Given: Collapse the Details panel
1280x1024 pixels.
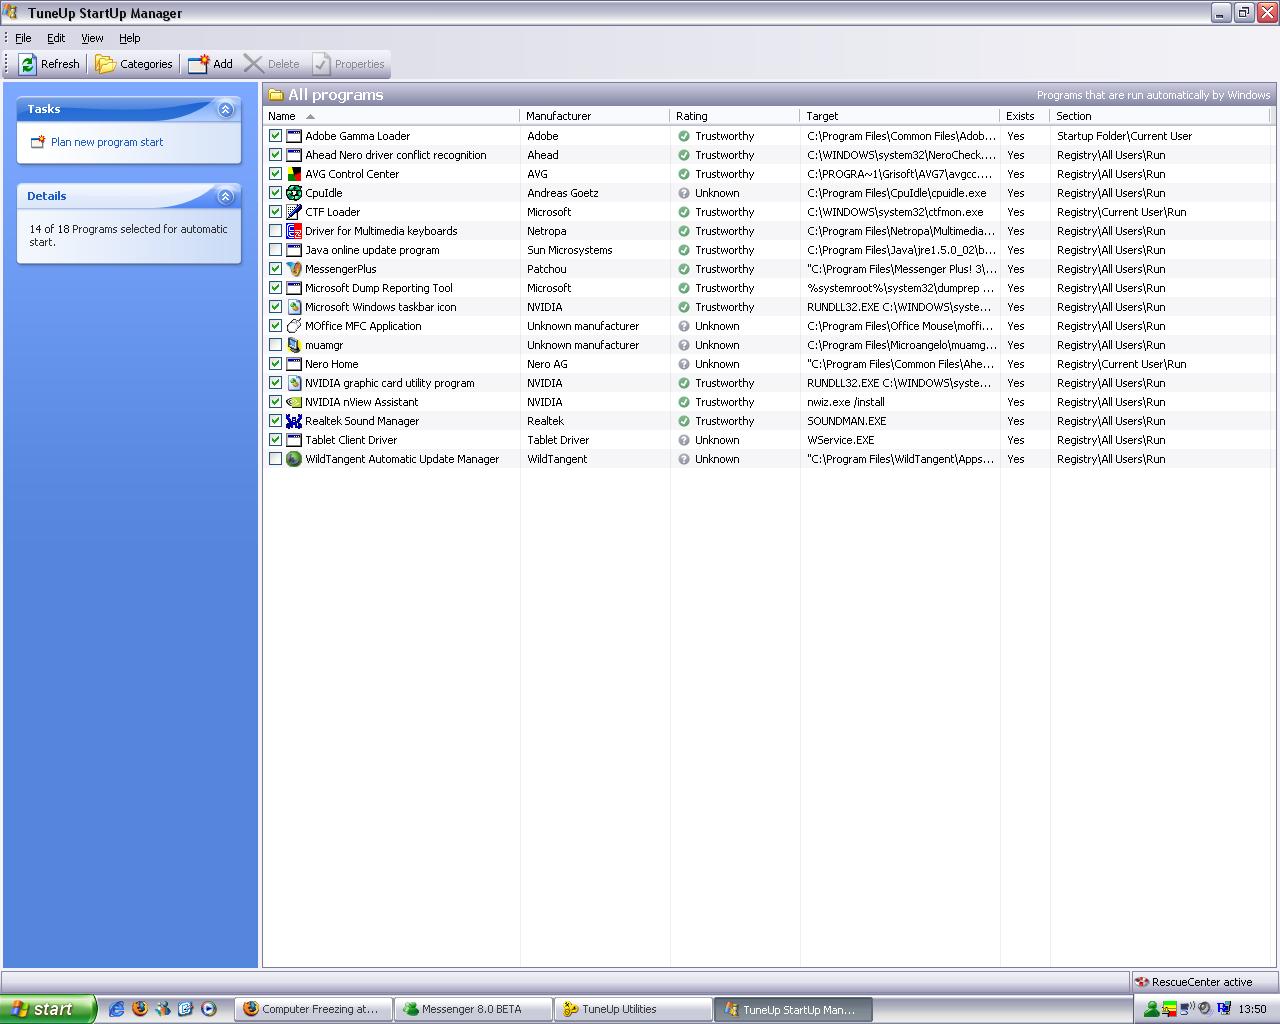Looking at the screenshot, I should click(226, 197).
